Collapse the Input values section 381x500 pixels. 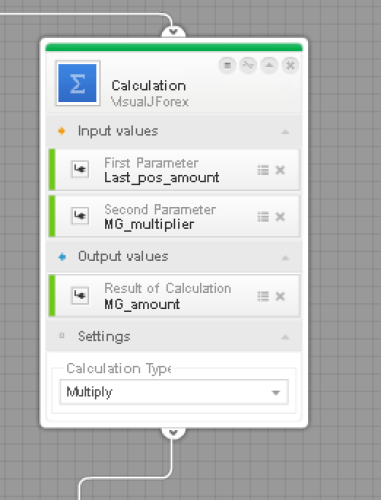285,132
